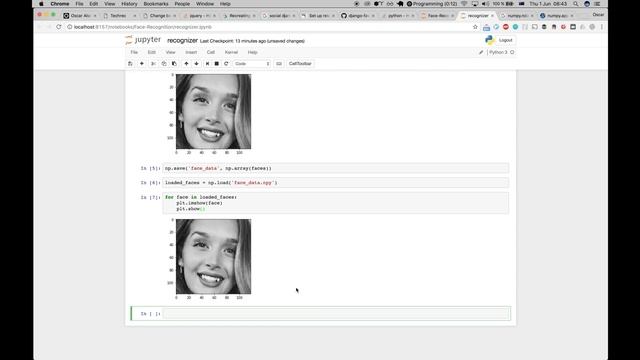Click the red adblock extension icon
Image resolution: width=640 pixels, height=360 pixels.
506,27
